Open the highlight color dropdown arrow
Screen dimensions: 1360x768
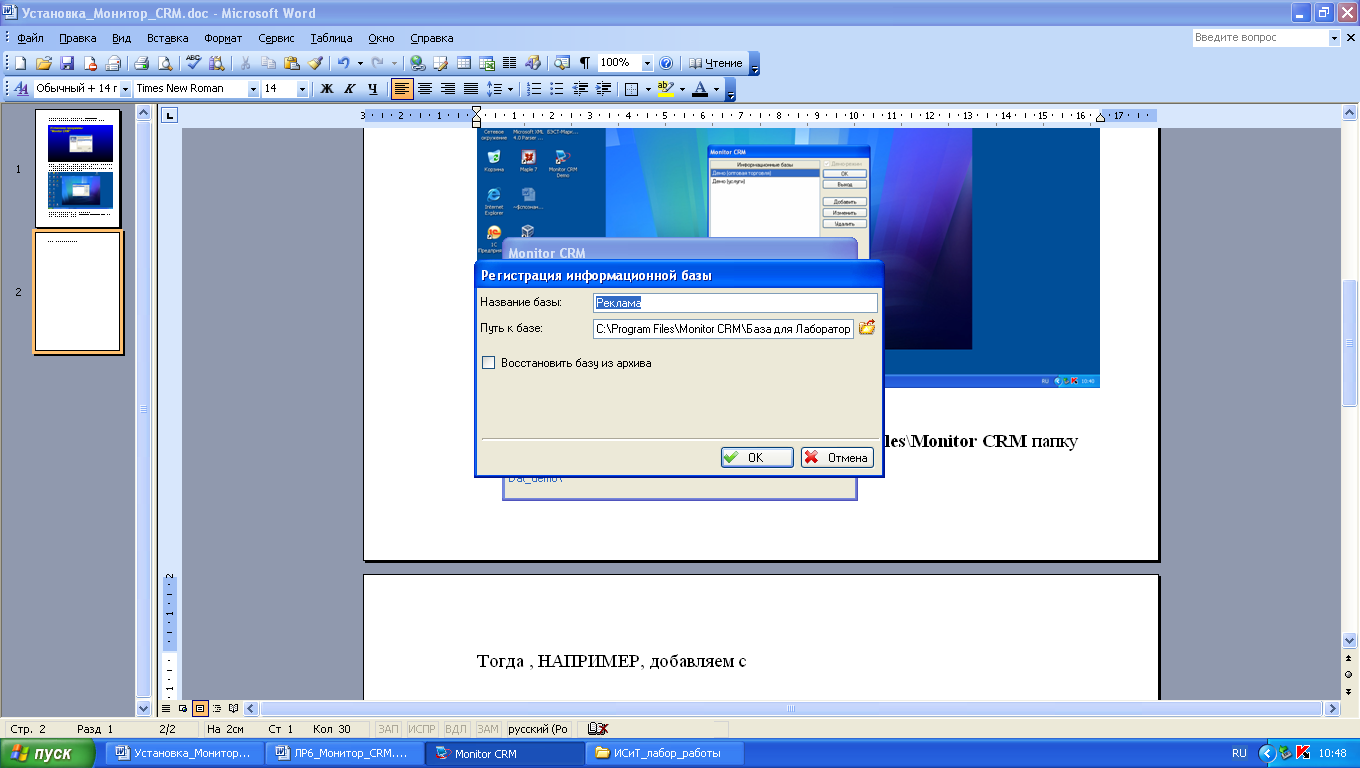click(682, 89)
